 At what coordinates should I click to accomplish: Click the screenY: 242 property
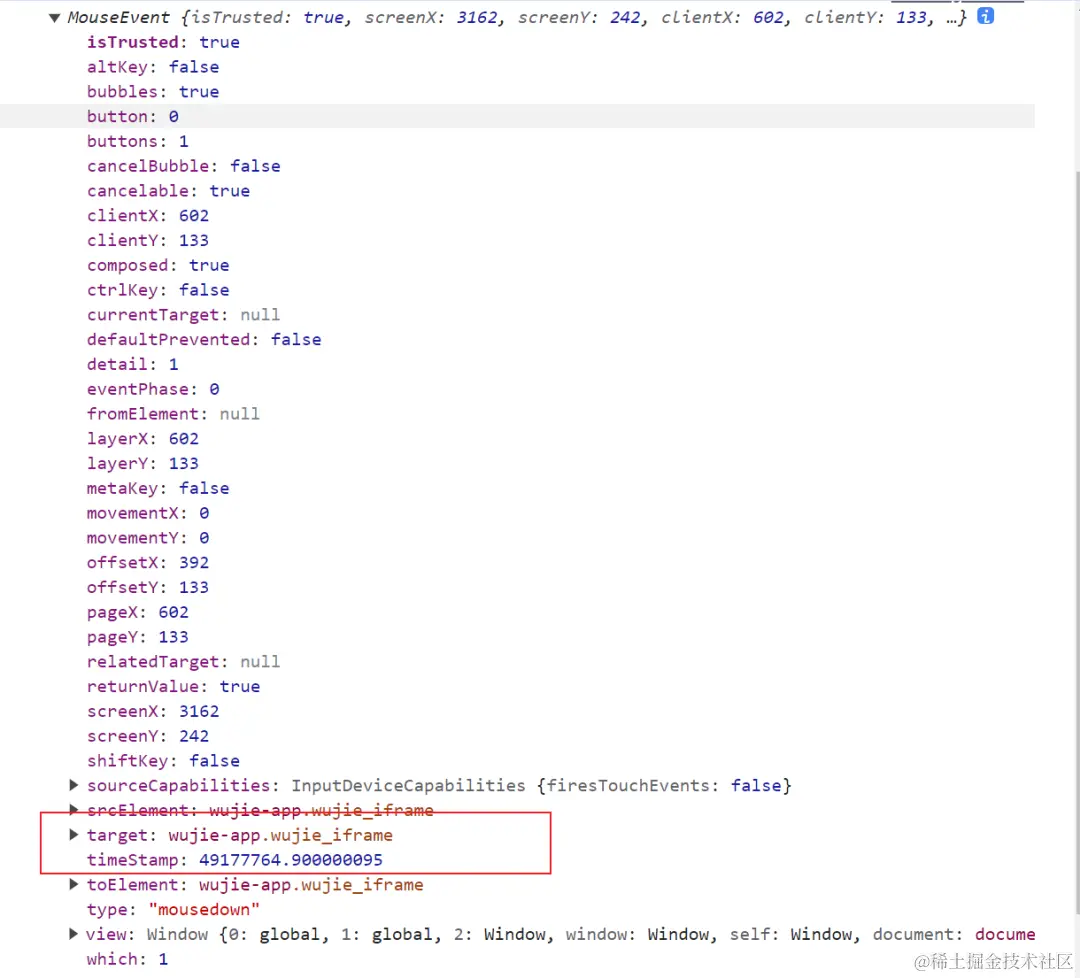pos(148,736)
